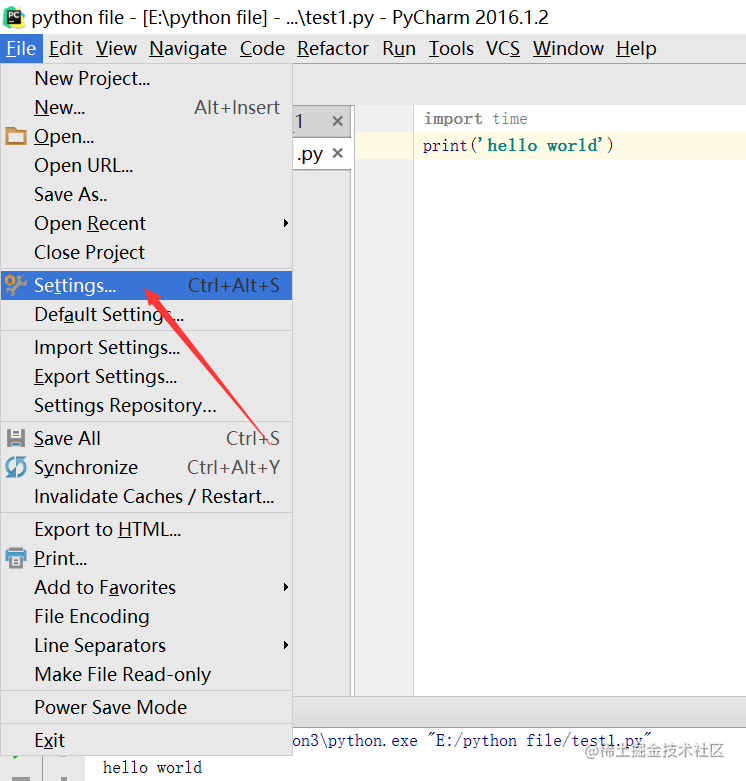Click the wrench icon beside Settings...
This screenshot has height=781, width=746.
tap(16, 285)
